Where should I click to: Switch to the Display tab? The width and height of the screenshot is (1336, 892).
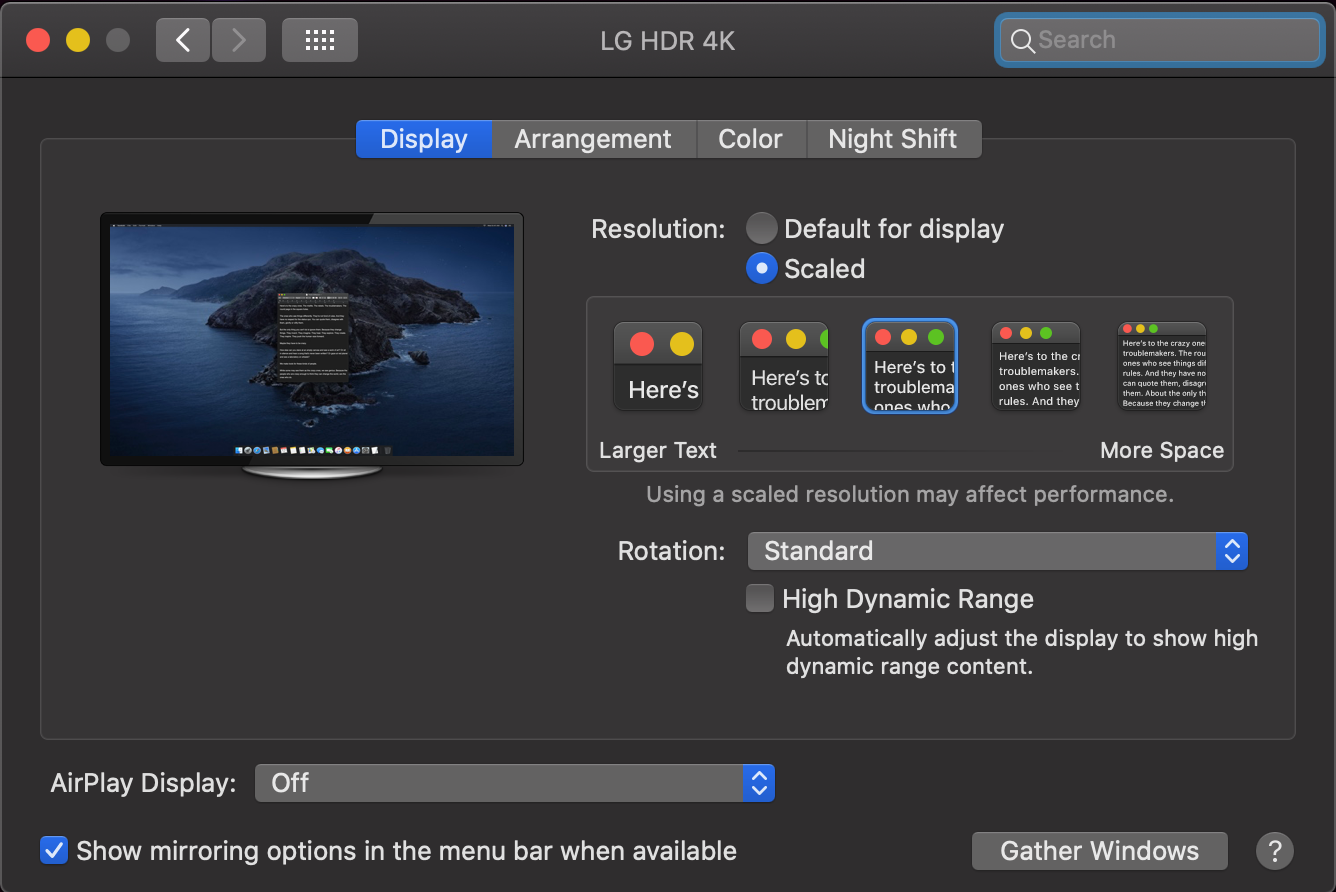click(x=424, y=139)
